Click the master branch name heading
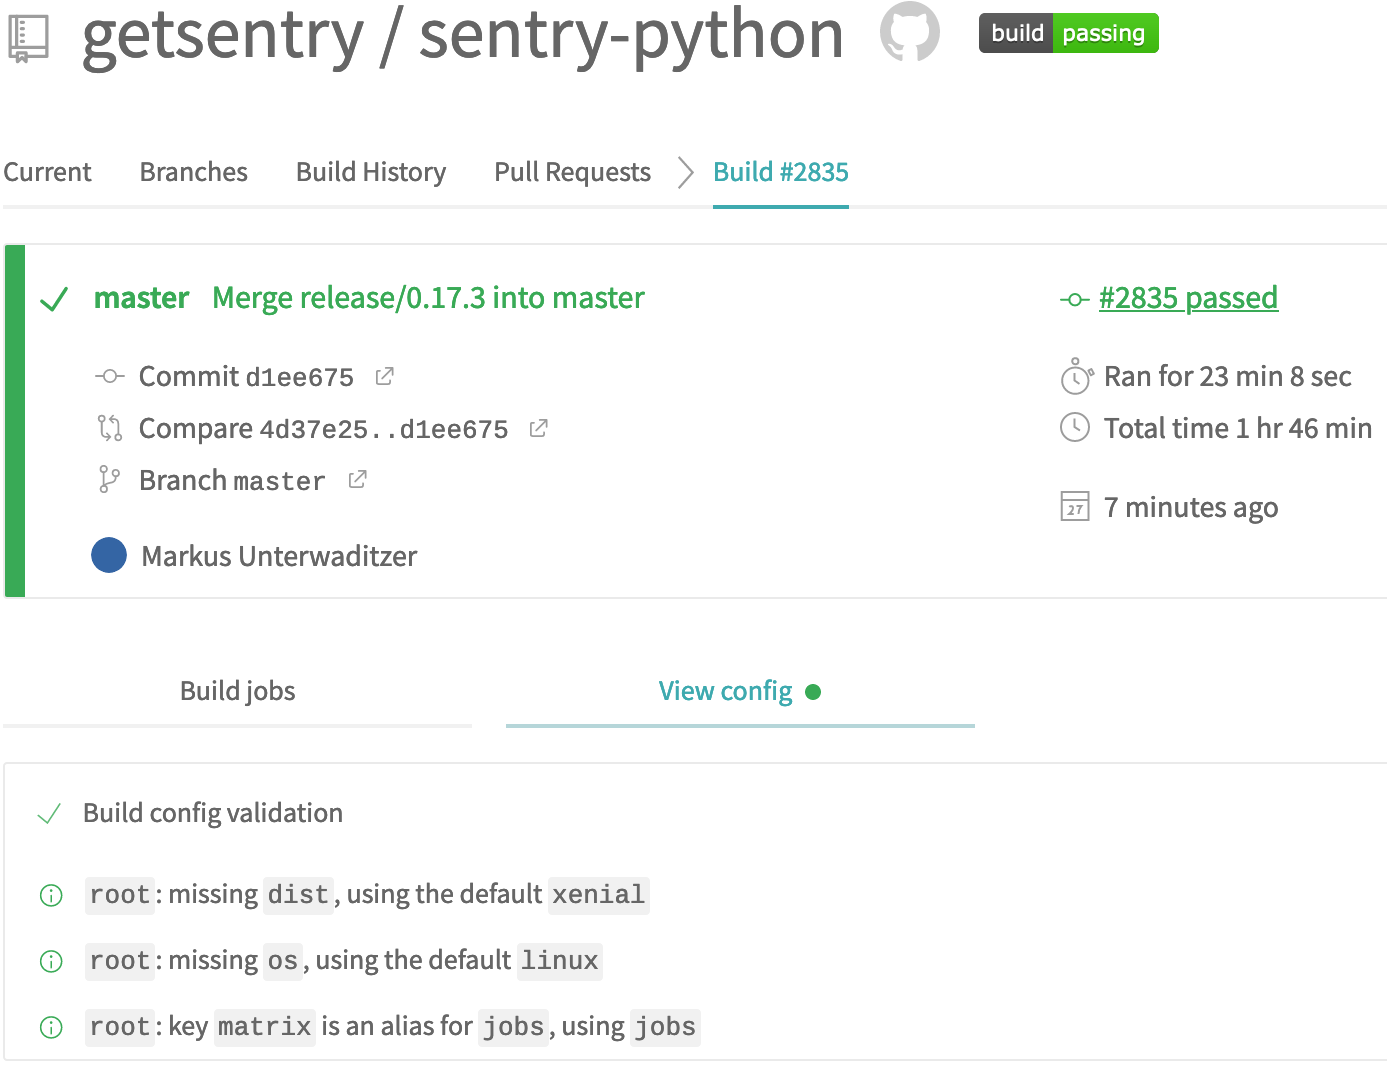Viewport: 1387px width, 1067px height. point(141,298)
